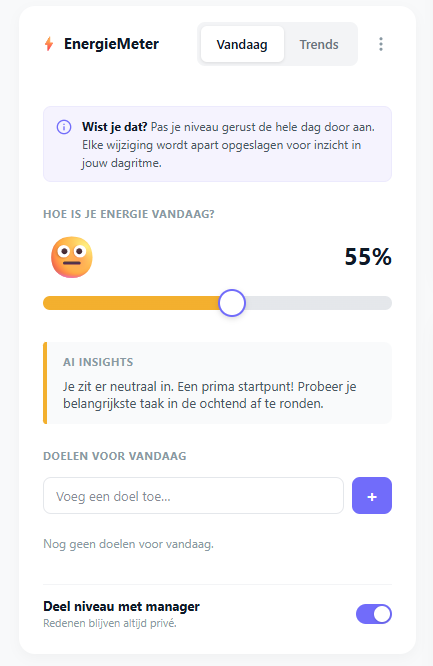
Task: Click the energy slider handle
Action: pos(232,303)
